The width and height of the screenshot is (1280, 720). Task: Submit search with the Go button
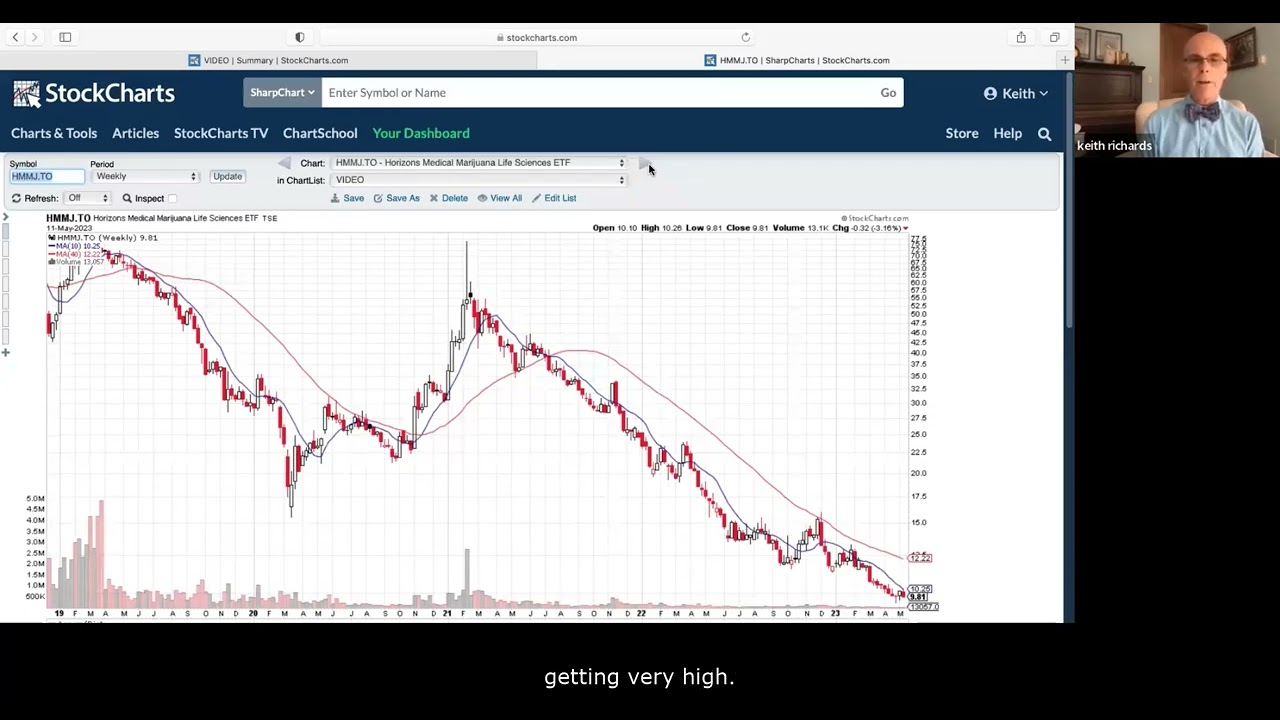point(888,92)
